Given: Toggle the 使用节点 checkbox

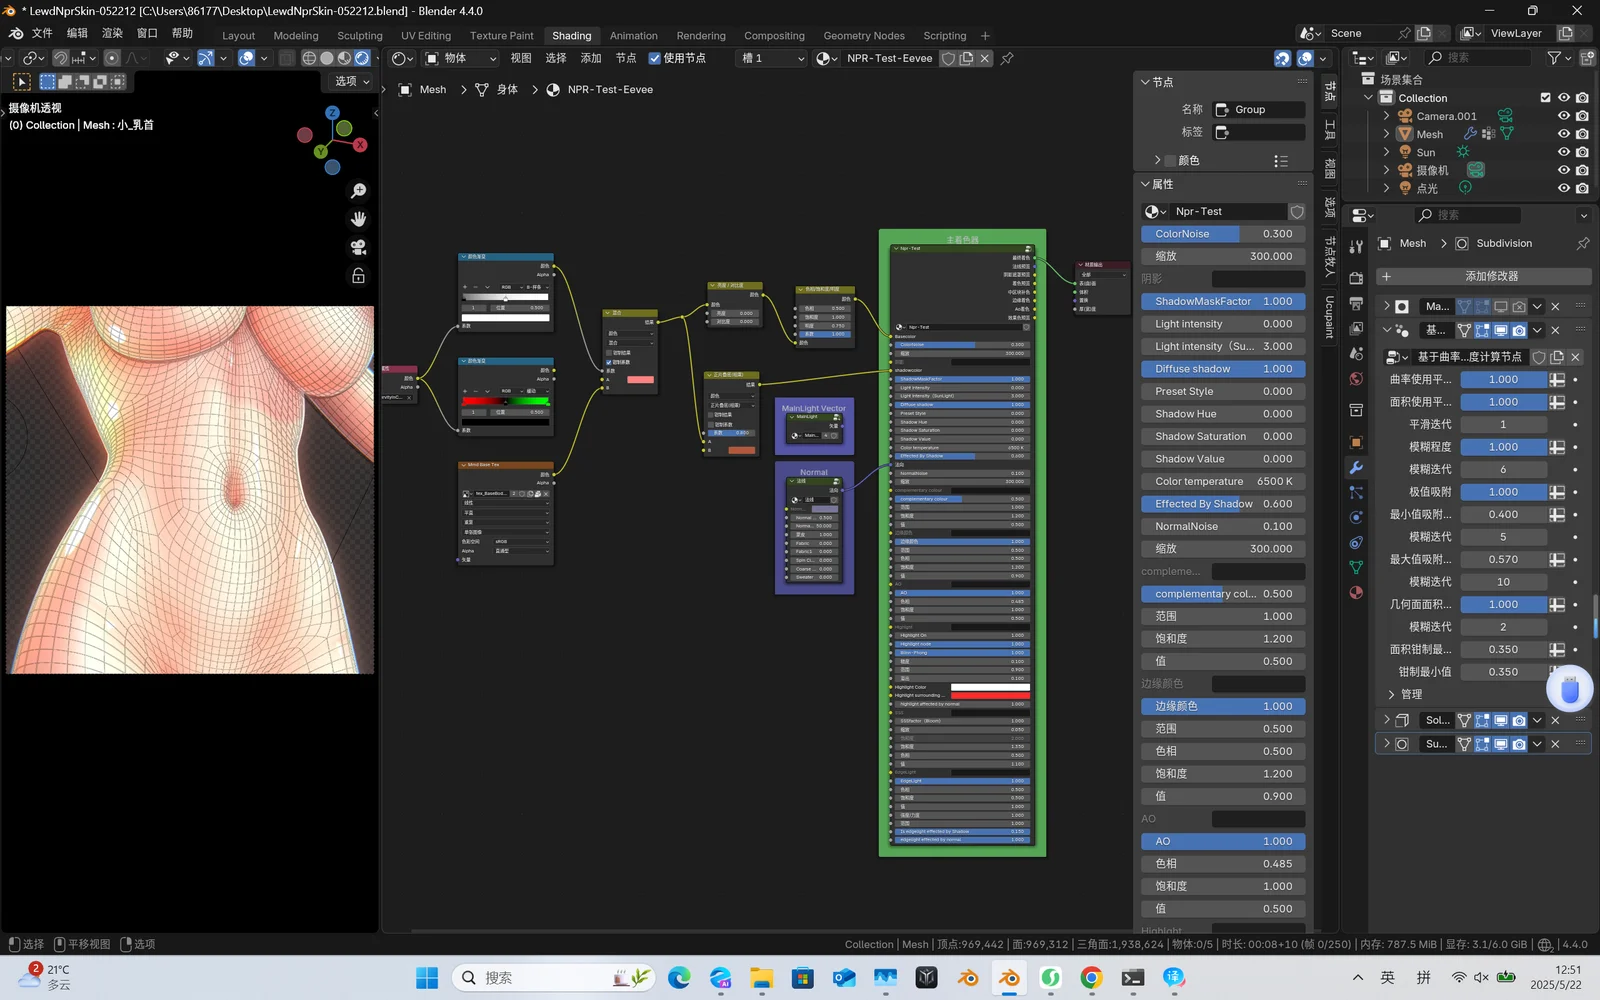Looking at the screenshot, I should (654, 58).
